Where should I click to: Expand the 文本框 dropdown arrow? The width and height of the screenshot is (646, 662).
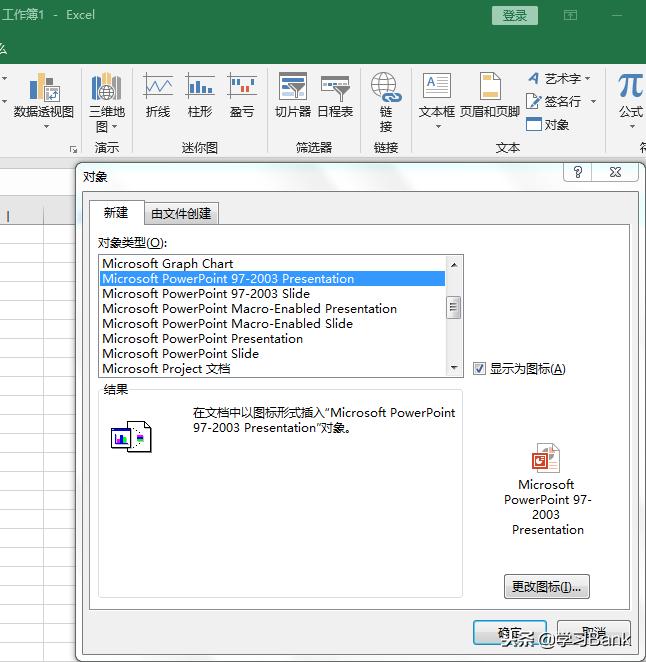(438, 126)
